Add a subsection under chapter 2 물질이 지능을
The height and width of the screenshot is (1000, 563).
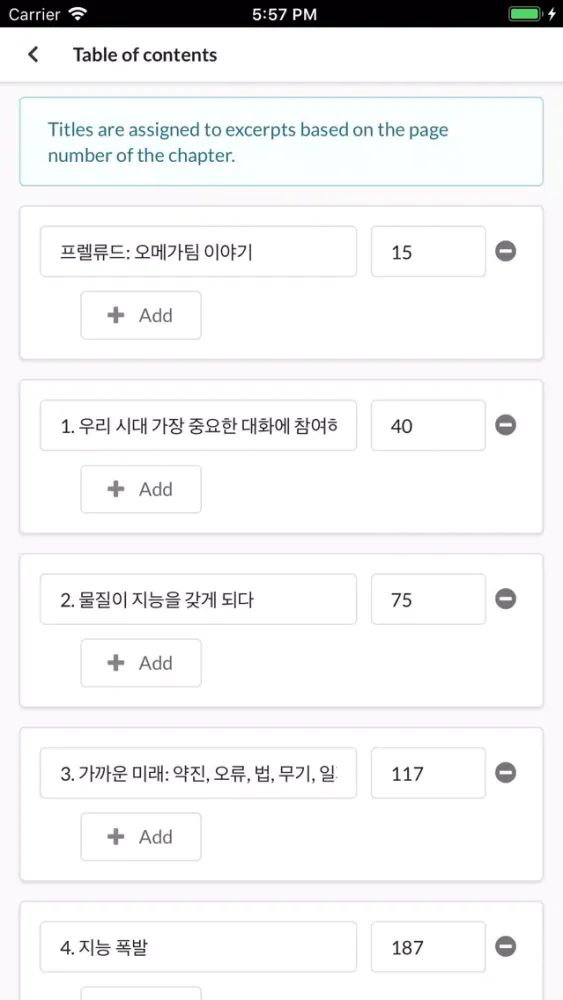141,663
